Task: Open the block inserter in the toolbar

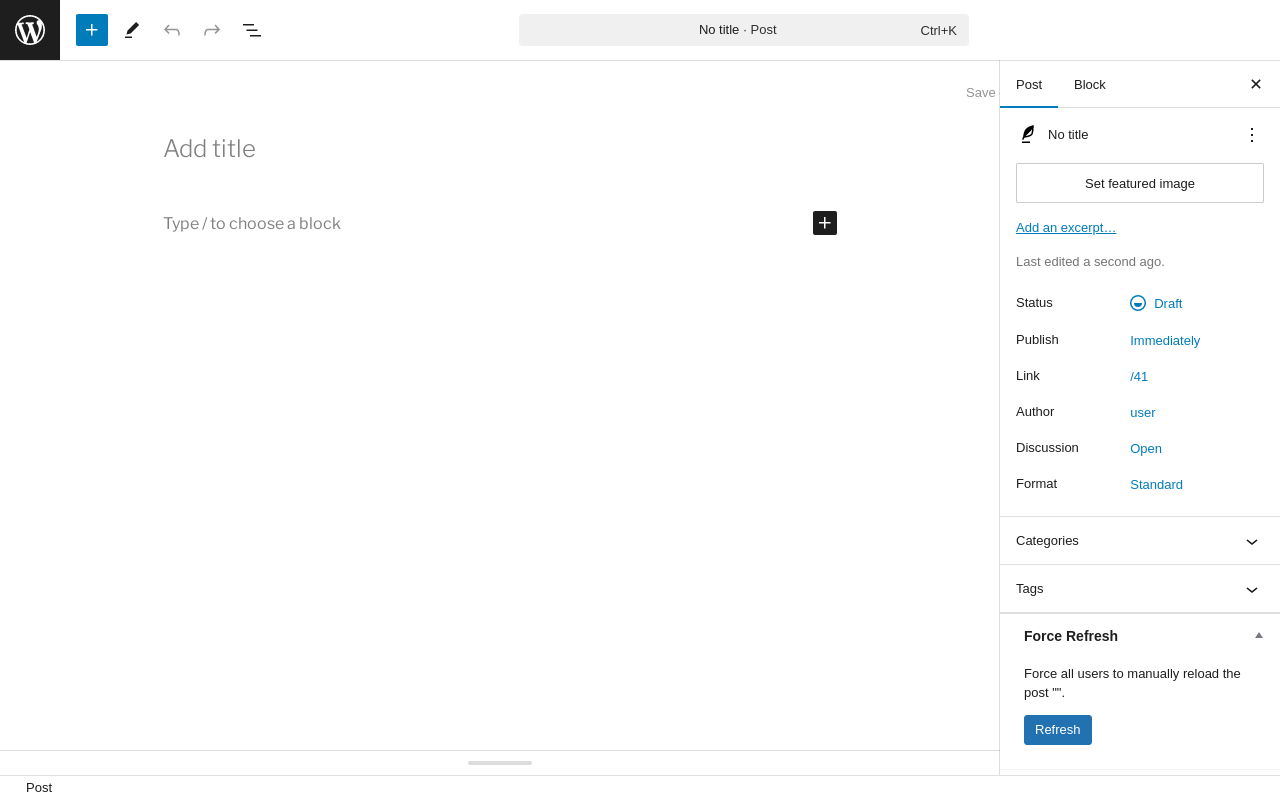Action: (x=92, y=30)
